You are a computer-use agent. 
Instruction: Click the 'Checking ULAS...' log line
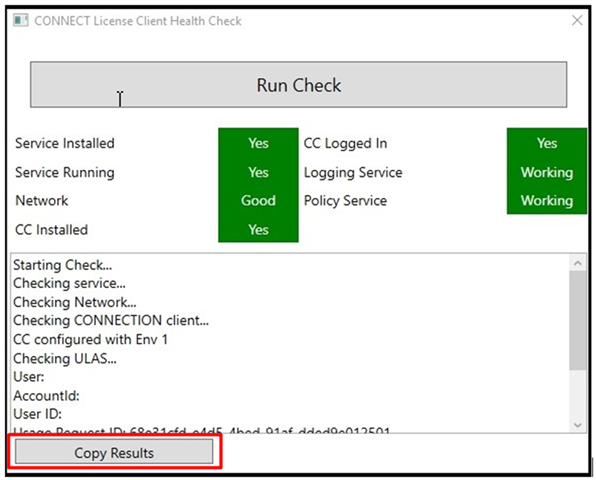click(65, 358)
